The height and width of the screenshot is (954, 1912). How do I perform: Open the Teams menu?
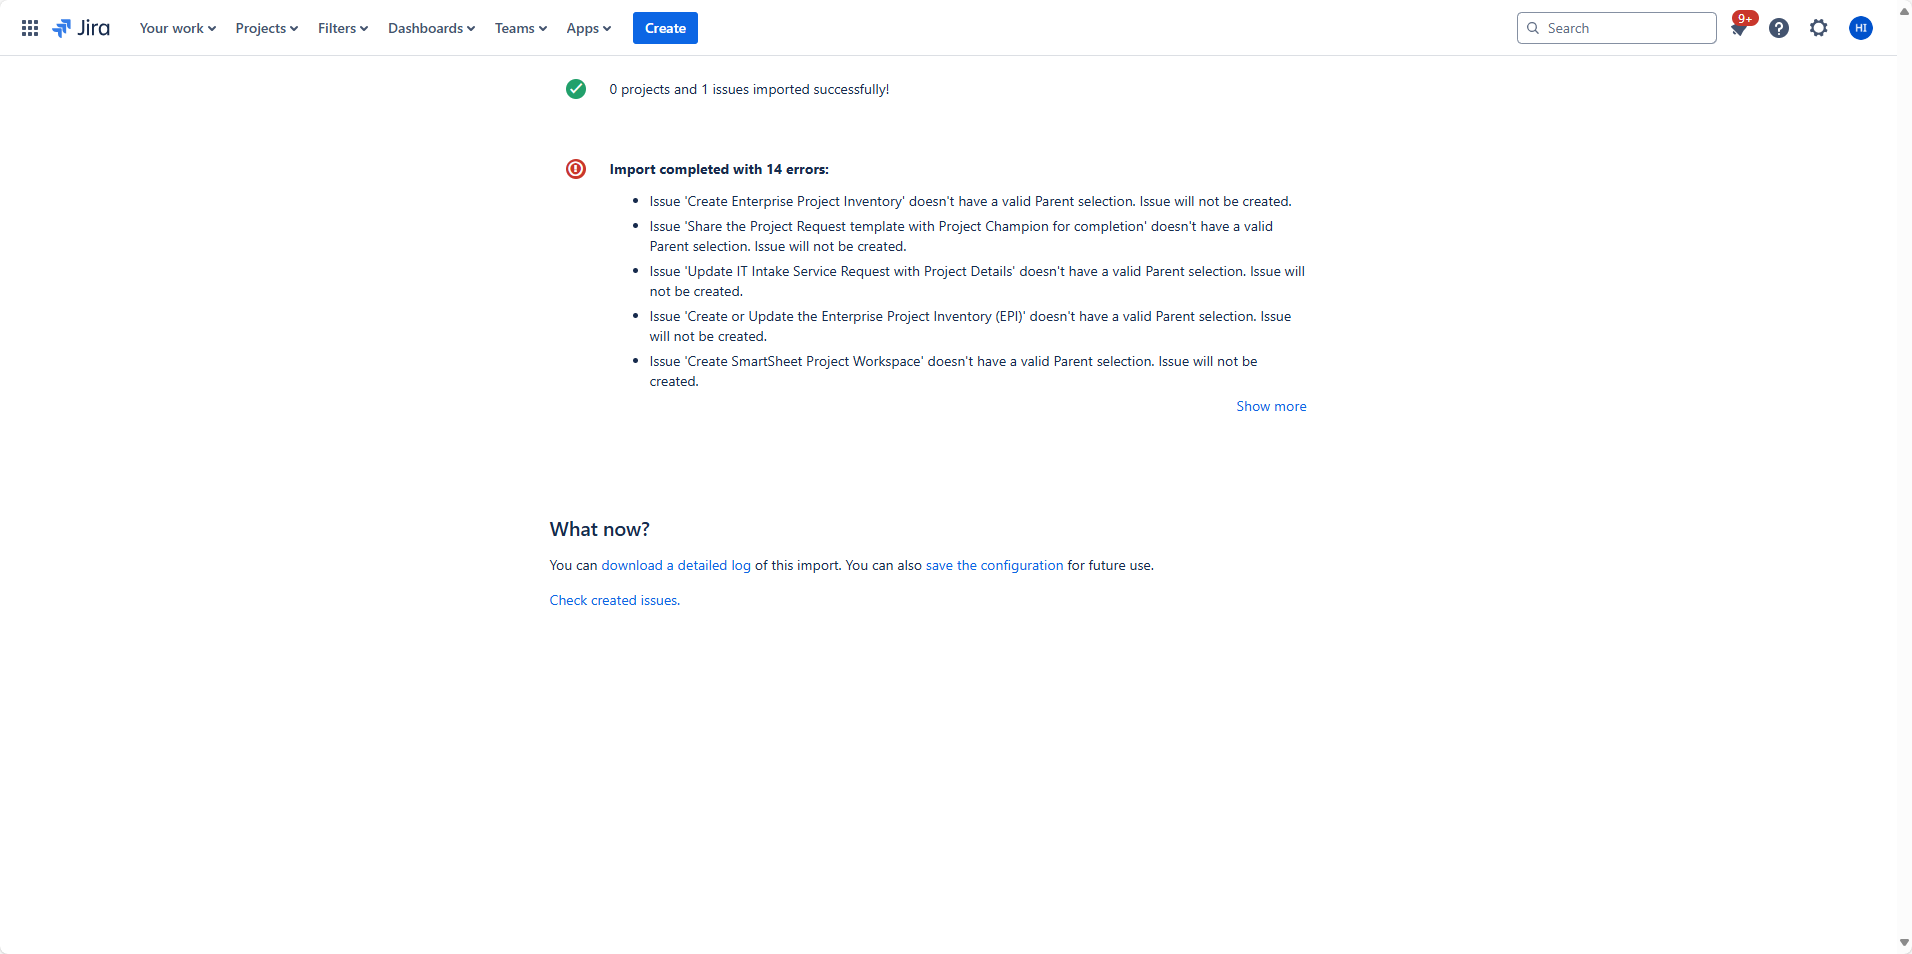pyautogui.click(x=521, y=28)
